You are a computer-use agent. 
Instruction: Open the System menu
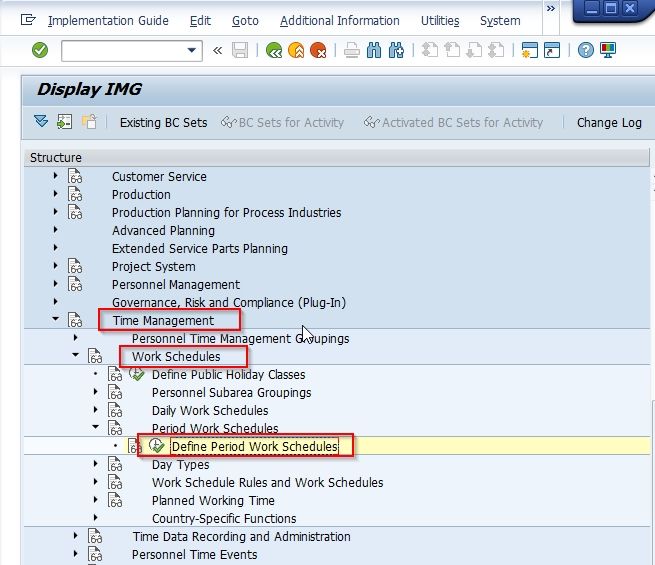[500, 20]
